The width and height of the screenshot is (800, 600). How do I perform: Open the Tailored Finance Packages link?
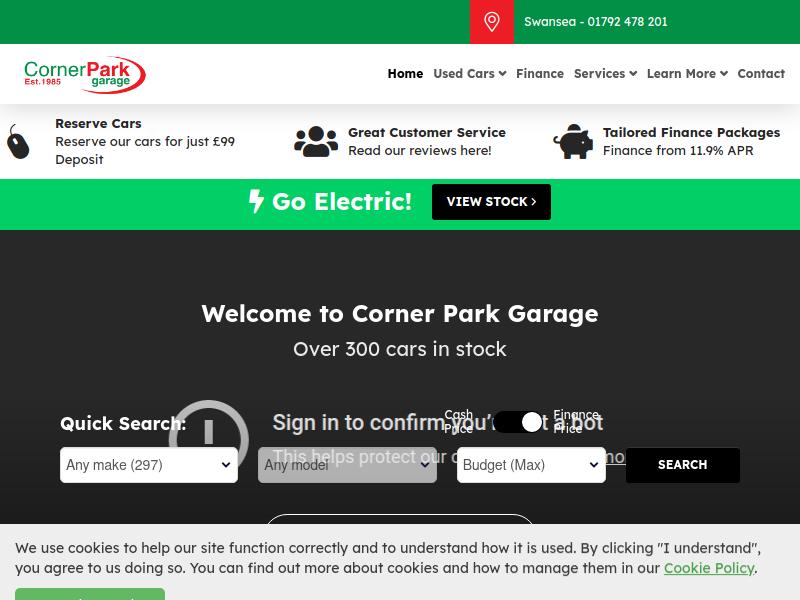(691, 133)
